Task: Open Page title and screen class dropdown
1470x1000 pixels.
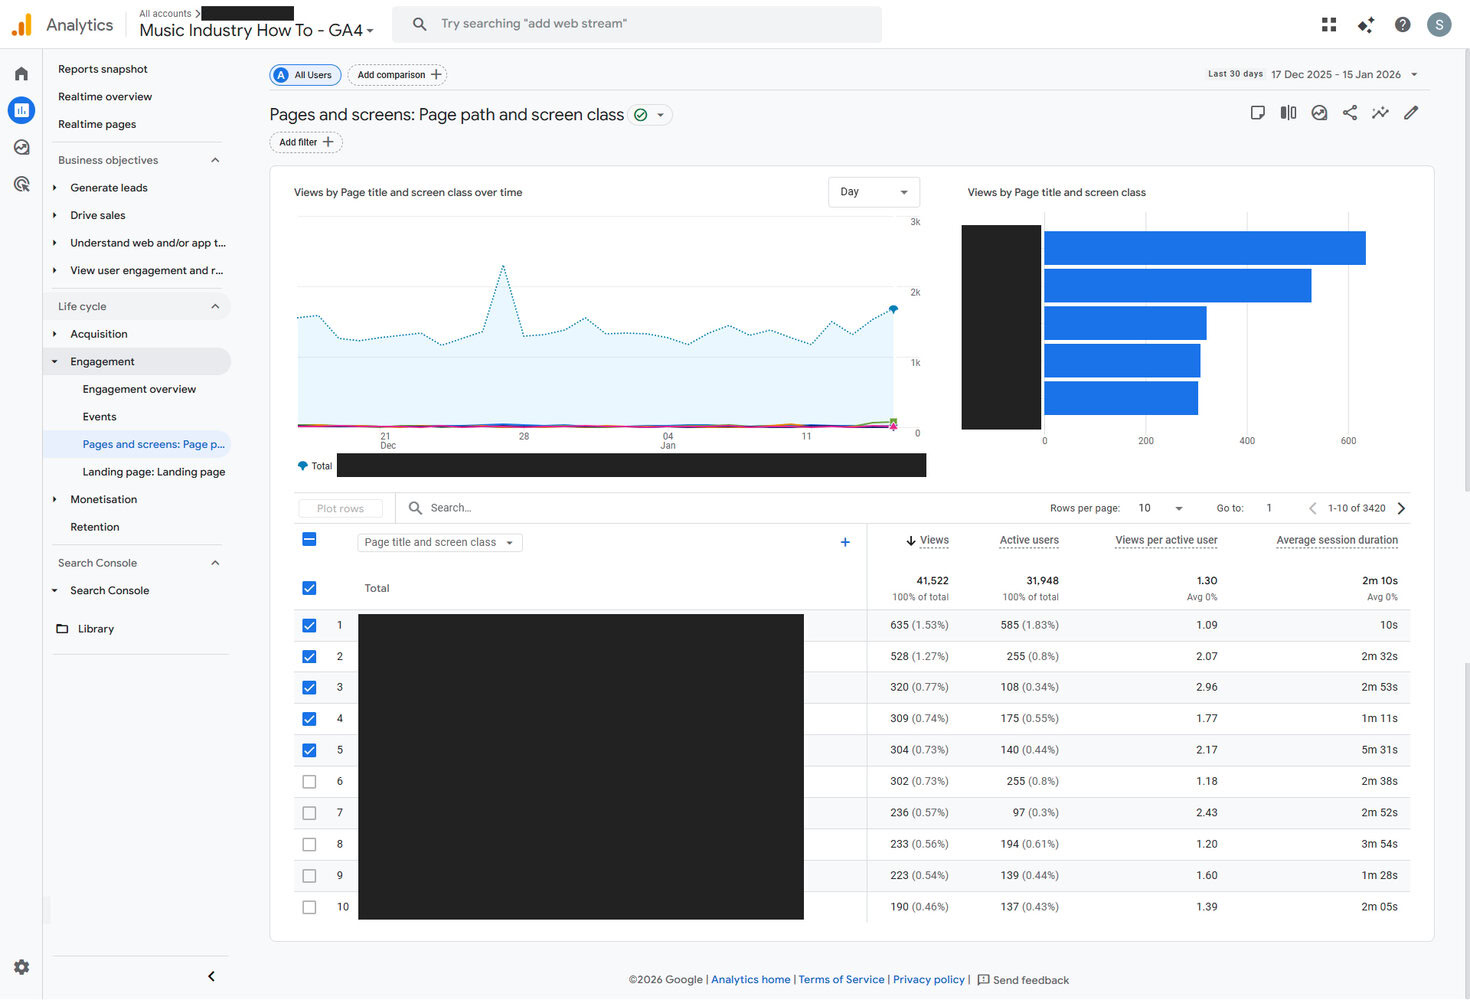Action: coord(439,543)
